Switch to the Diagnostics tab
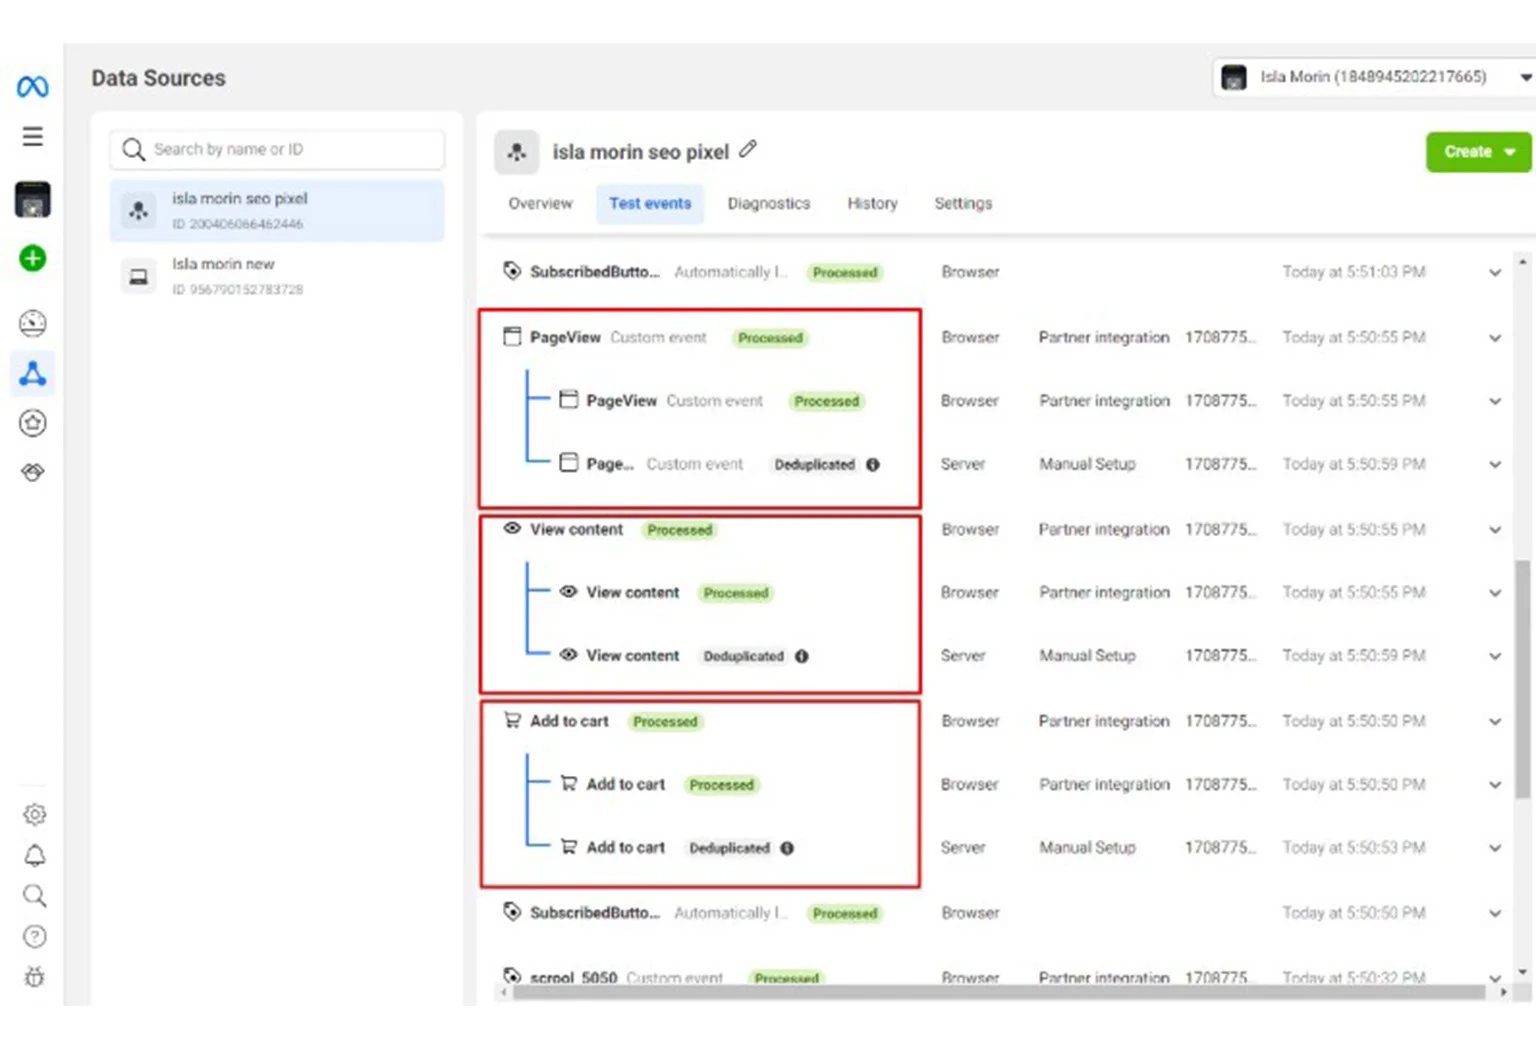The width and height of the screenshot is (1536, 1040). (x=769, y=203)
